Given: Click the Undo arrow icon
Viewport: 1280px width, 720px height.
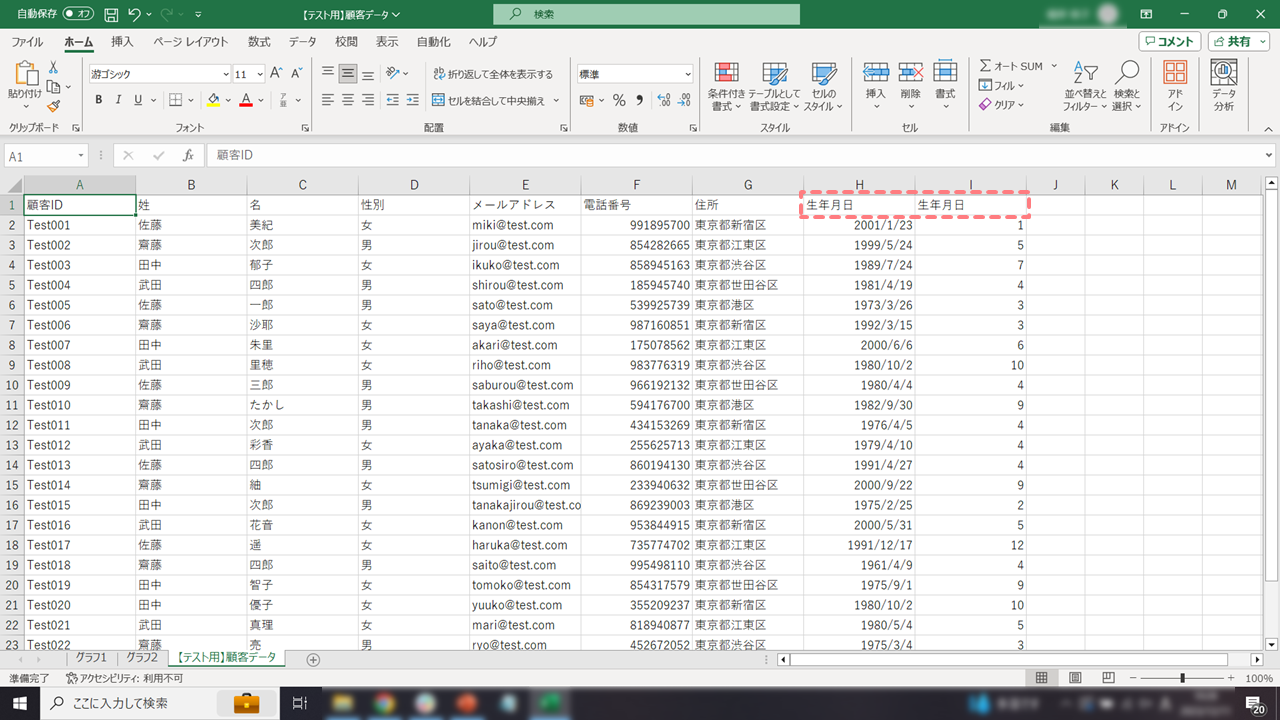Looking at the screenshot, I should [135, 15].
